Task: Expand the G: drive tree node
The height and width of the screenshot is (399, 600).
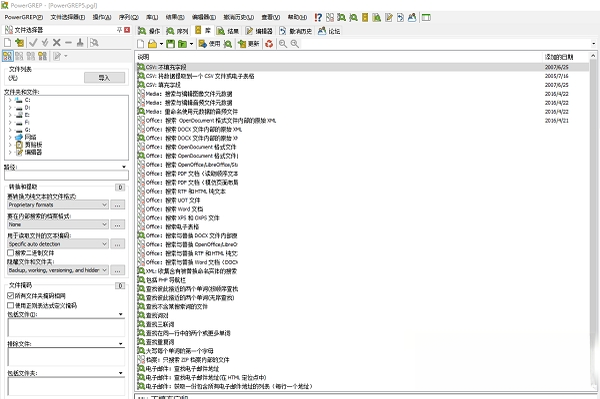Action: coord(10,130)
